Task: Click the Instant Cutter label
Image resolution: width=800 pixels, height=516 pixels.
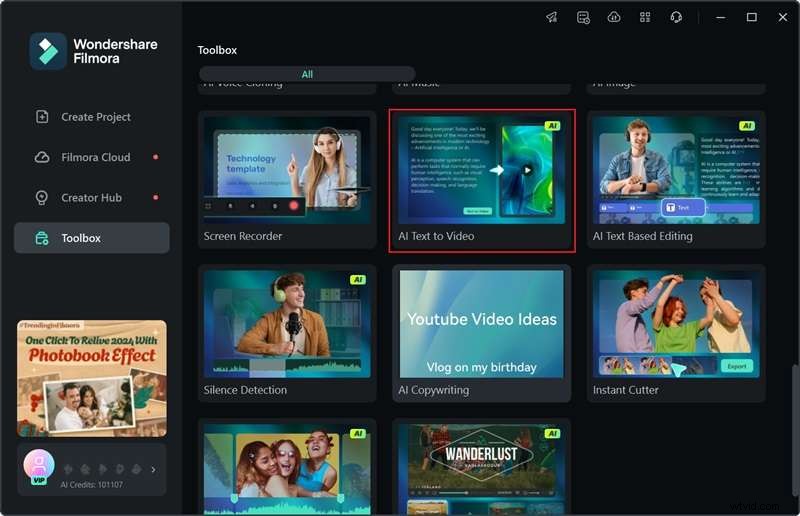Action: pos(626,390)
